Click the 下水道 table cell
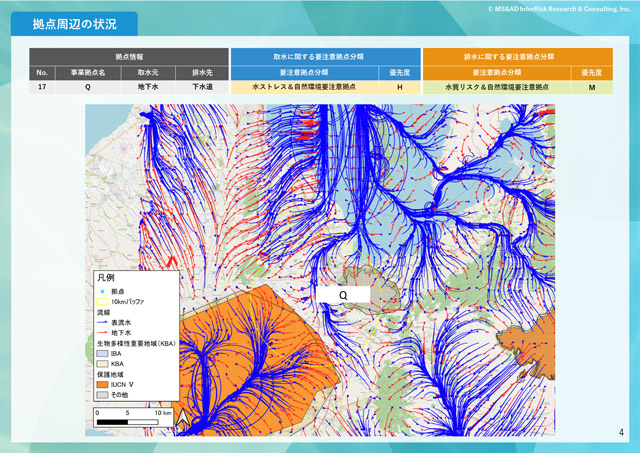Image resolution: width=640 pixels, height=453 pixels. pyautogui.click(x=202, y=87)
